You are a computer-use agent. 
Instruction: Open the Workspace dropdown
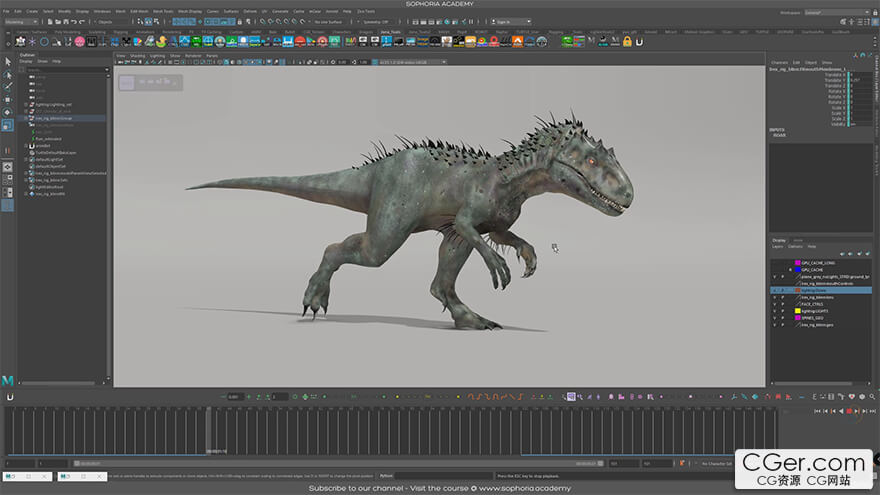pos(836,12)
